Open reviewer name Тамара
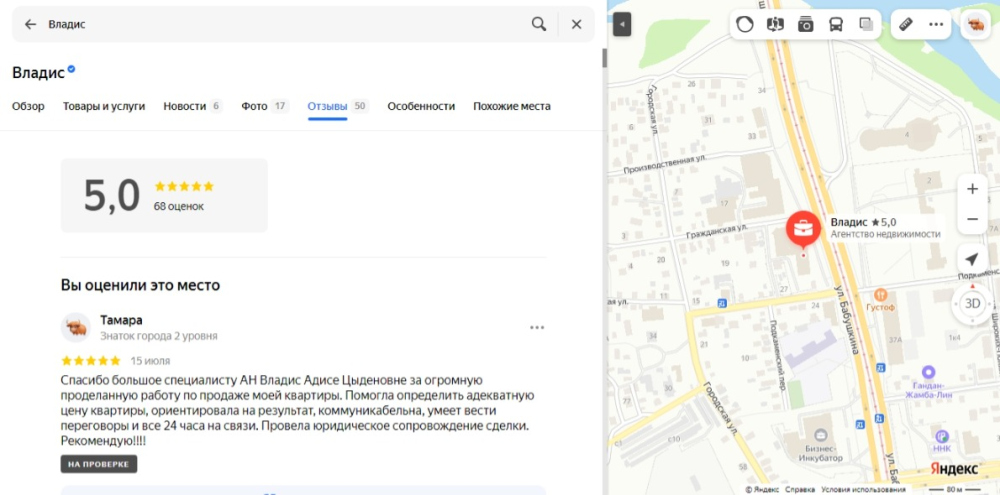The width and height of the screenshot is (1000, 495). pos(121,320)
